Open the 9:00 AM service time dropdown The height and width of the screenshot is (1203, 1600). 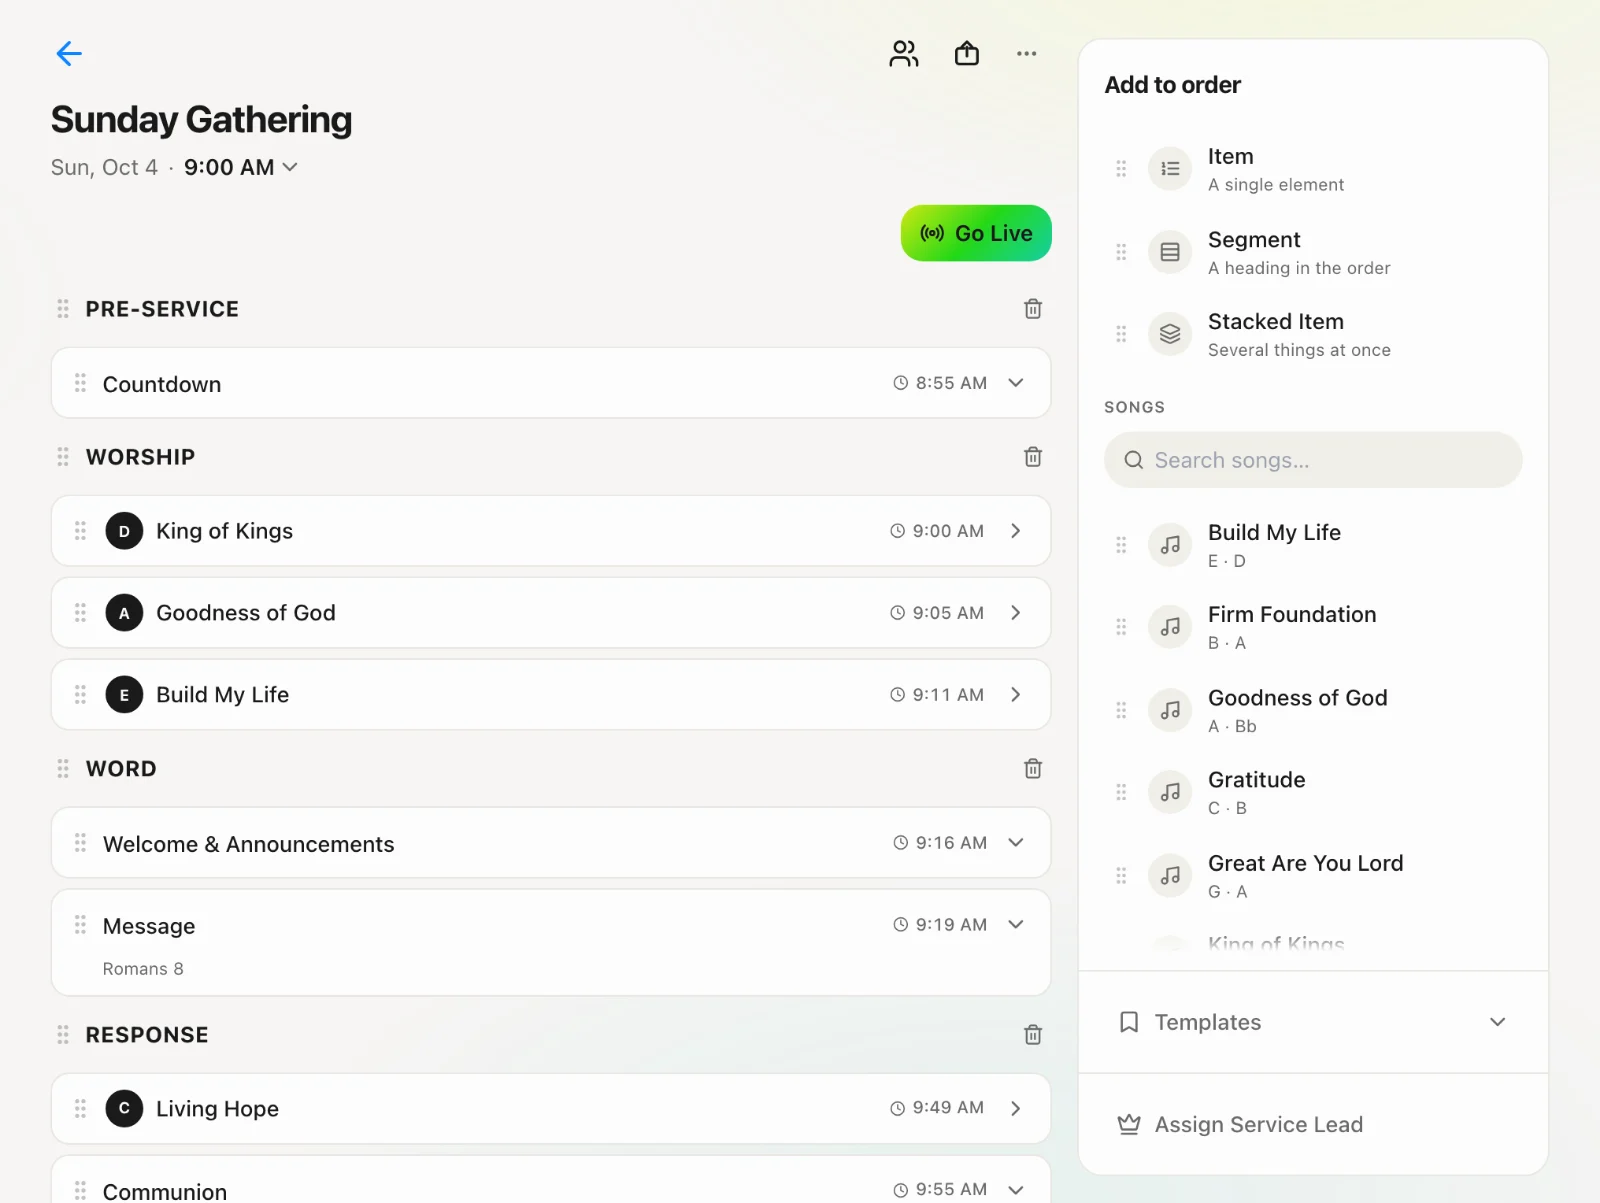tap(241, 167)
